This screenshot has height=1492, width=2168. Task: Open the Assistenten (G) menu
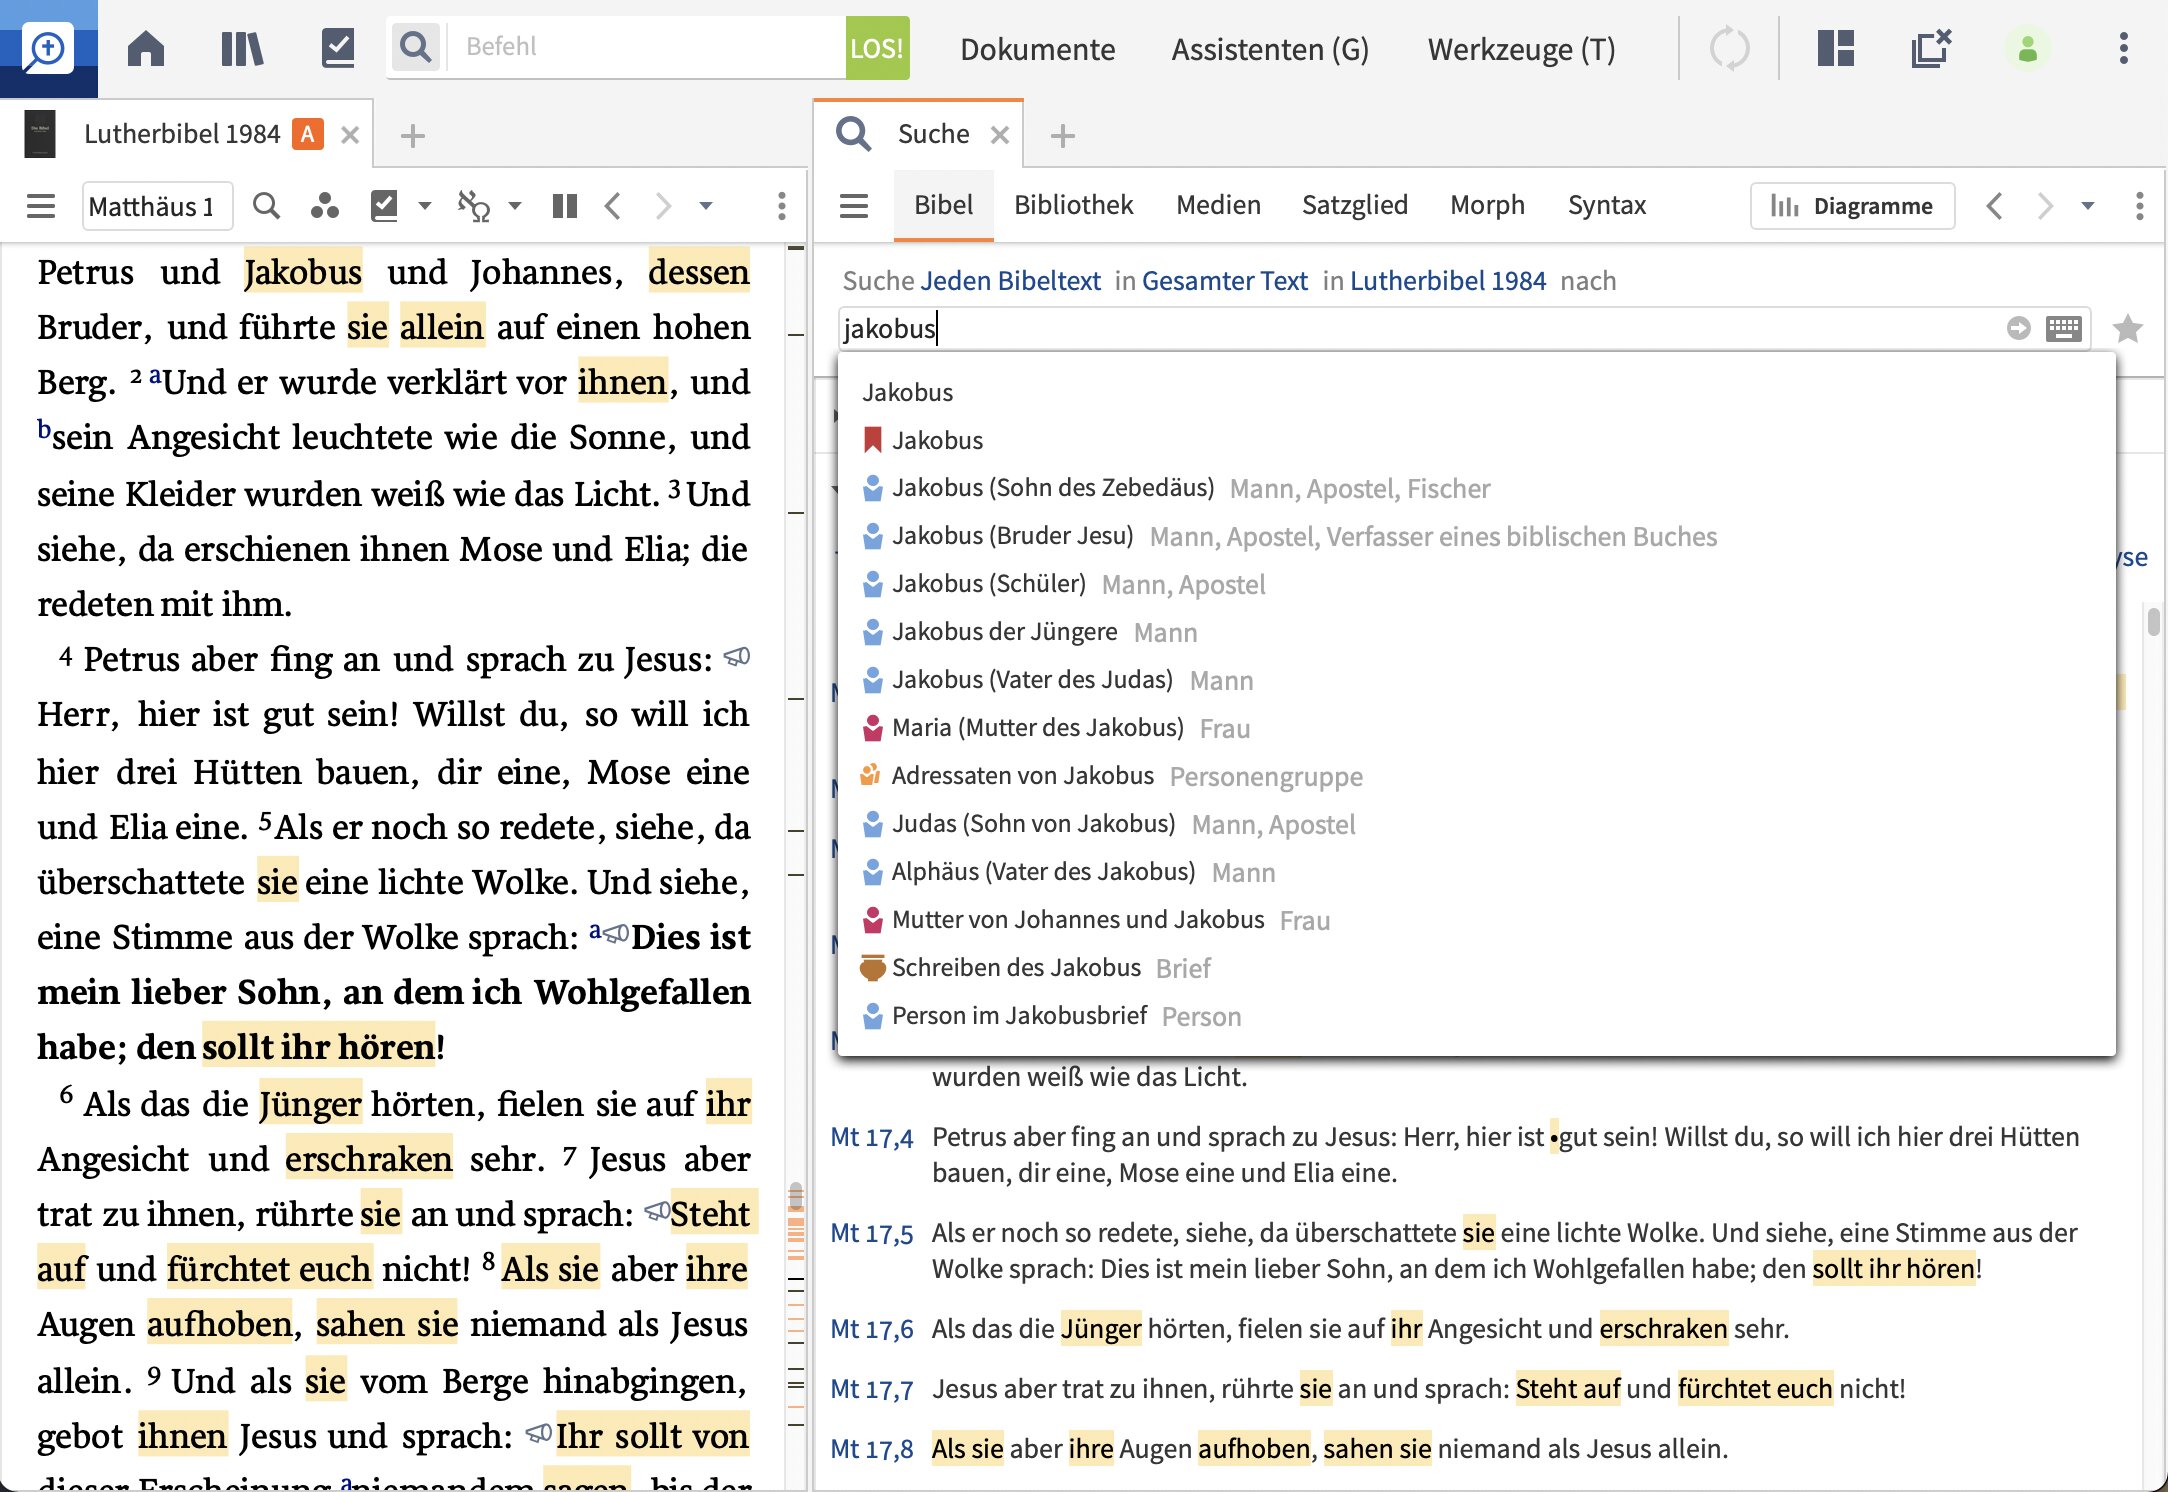pos(1270,49)
